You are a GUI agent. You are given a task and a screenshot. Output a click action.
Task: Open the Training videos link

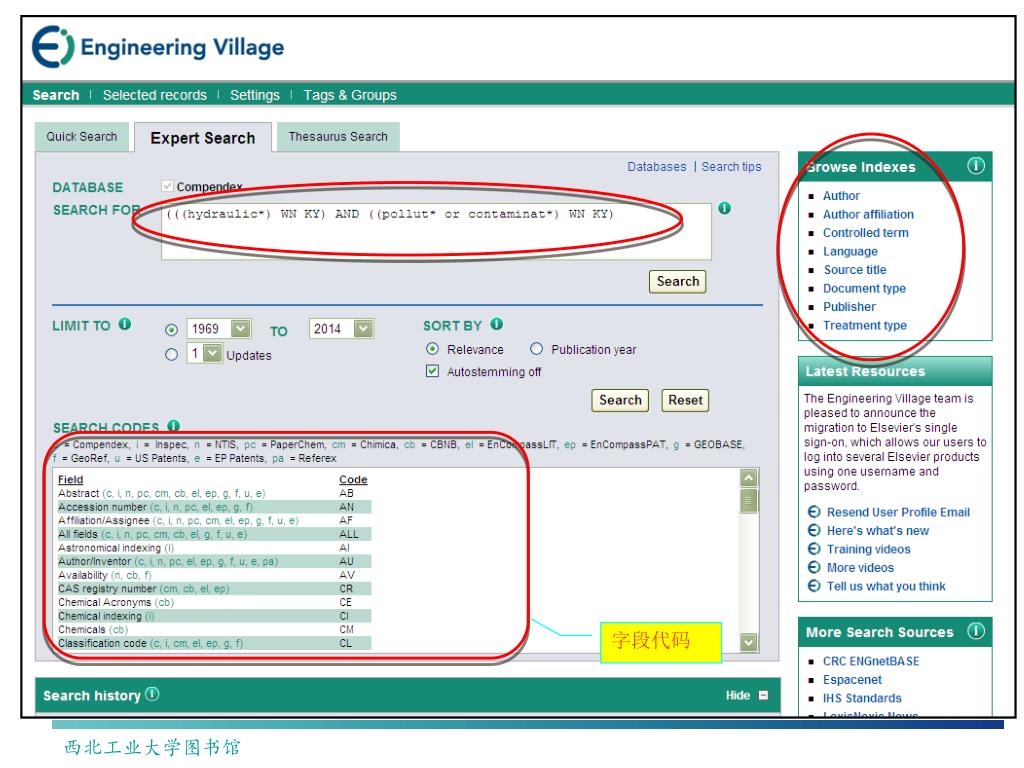(x=869, y=549)
